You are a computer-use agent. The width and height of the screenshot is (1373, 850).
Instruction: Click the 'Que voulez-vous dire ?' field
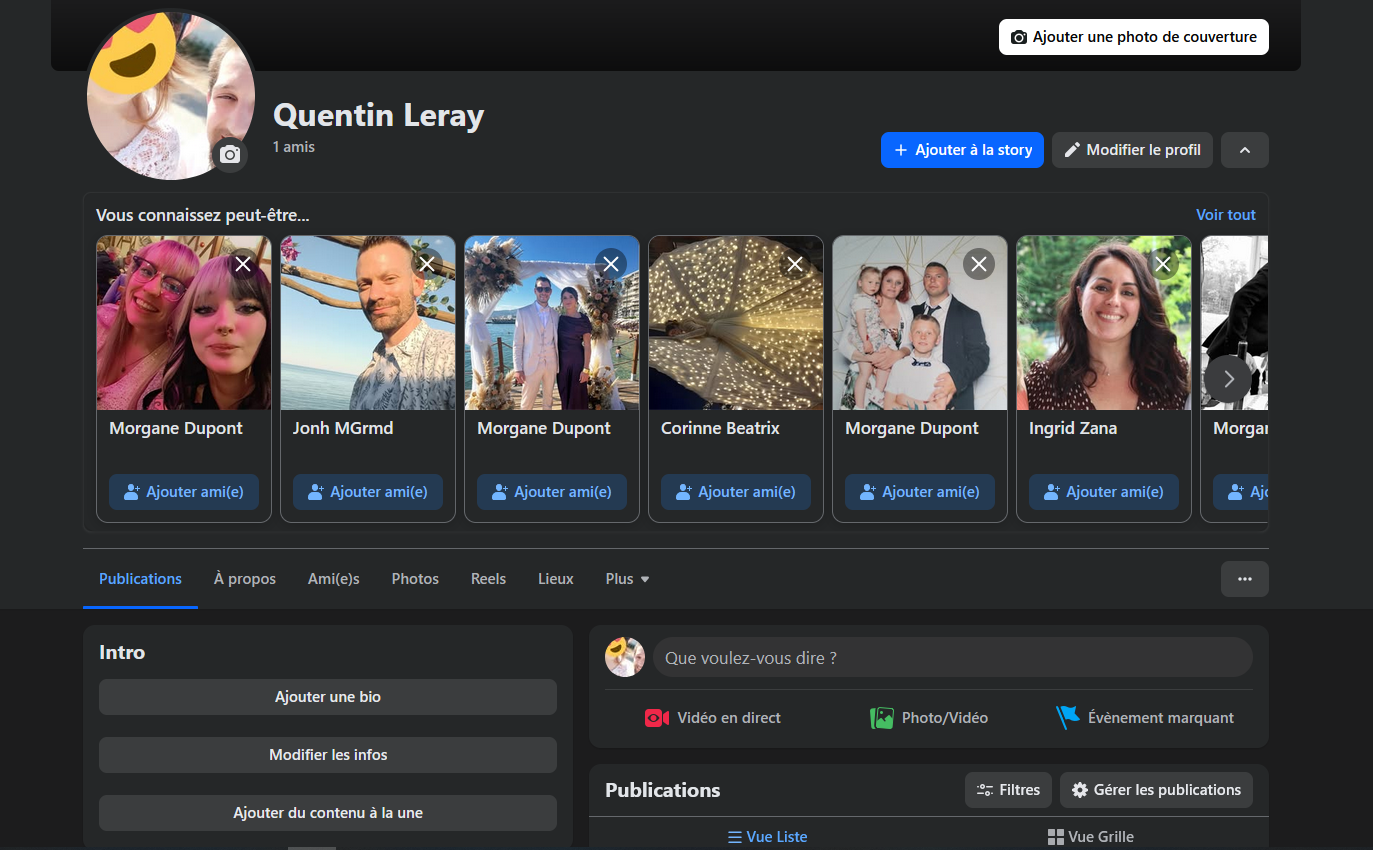point(951,658)
